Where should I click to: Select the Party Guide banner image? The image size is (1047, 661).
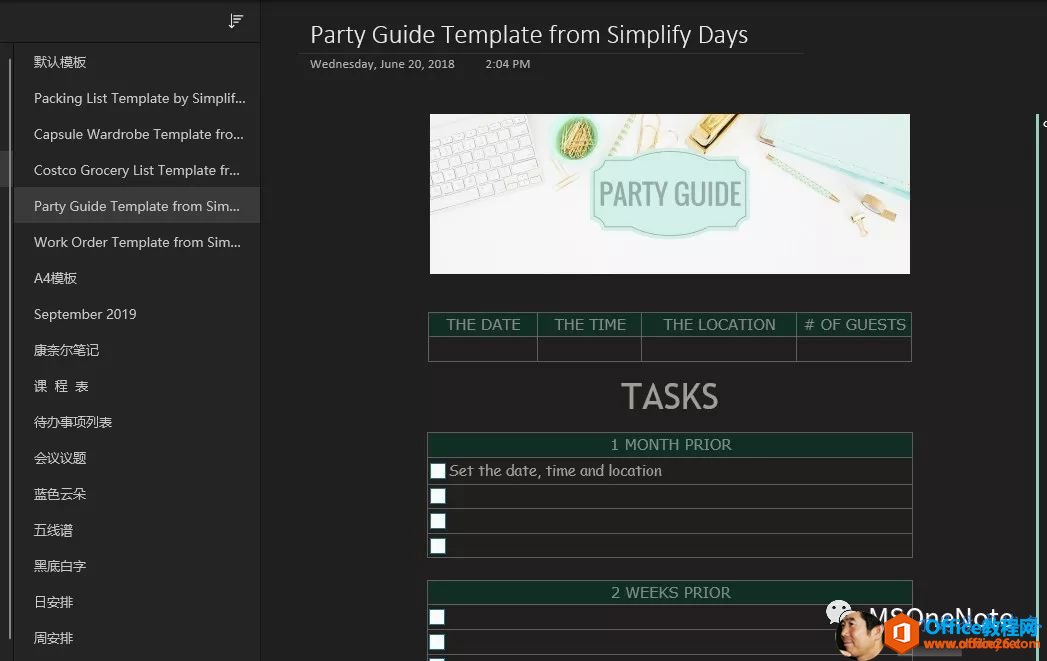pos(670,194)
